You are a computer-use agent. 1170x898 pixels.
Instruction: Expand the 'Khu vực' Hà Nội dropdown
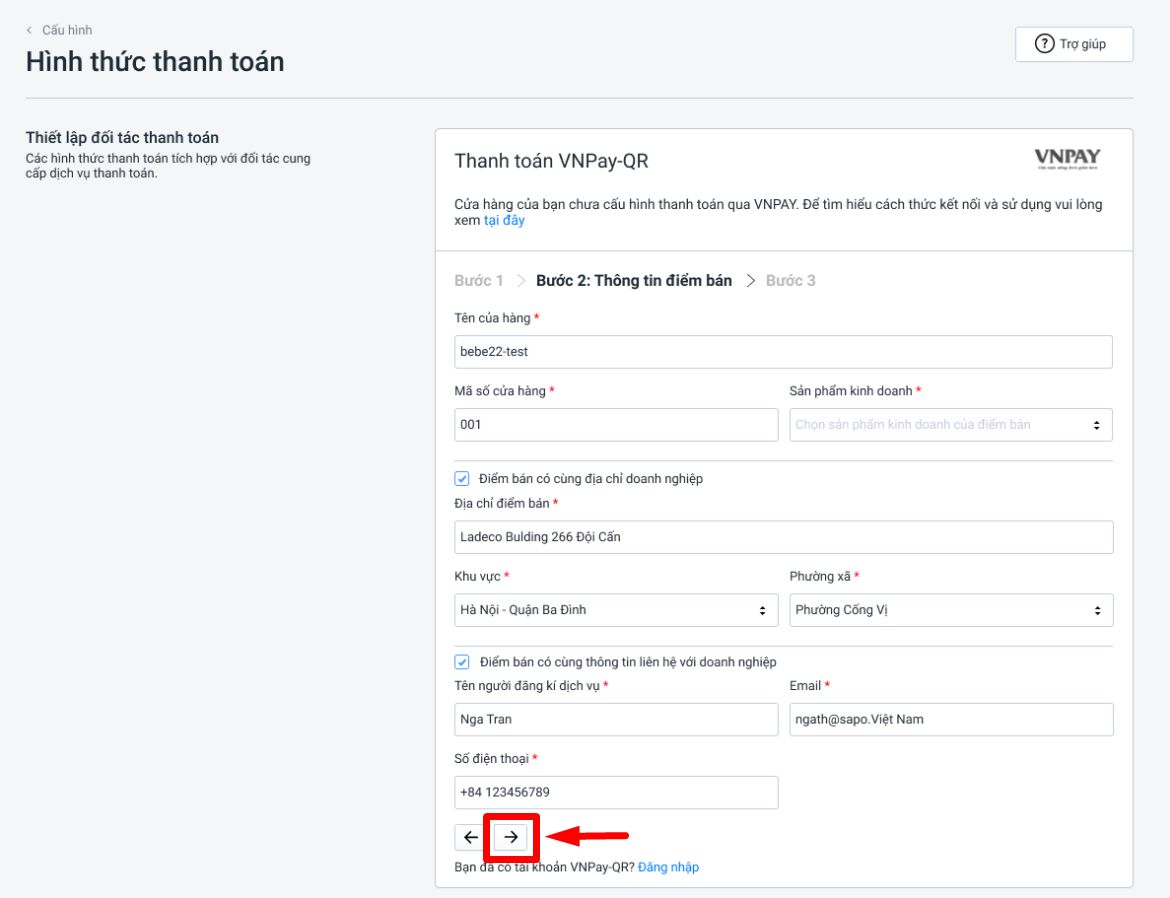click(615, 610)
